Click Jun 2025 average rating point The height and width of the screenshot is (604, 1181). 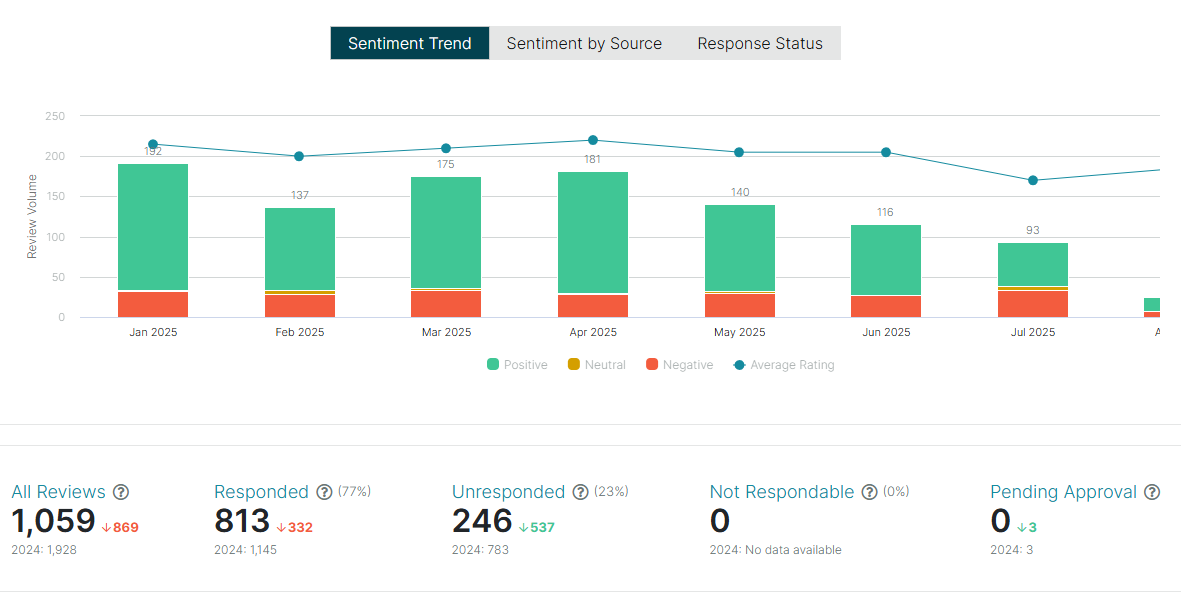886,152
